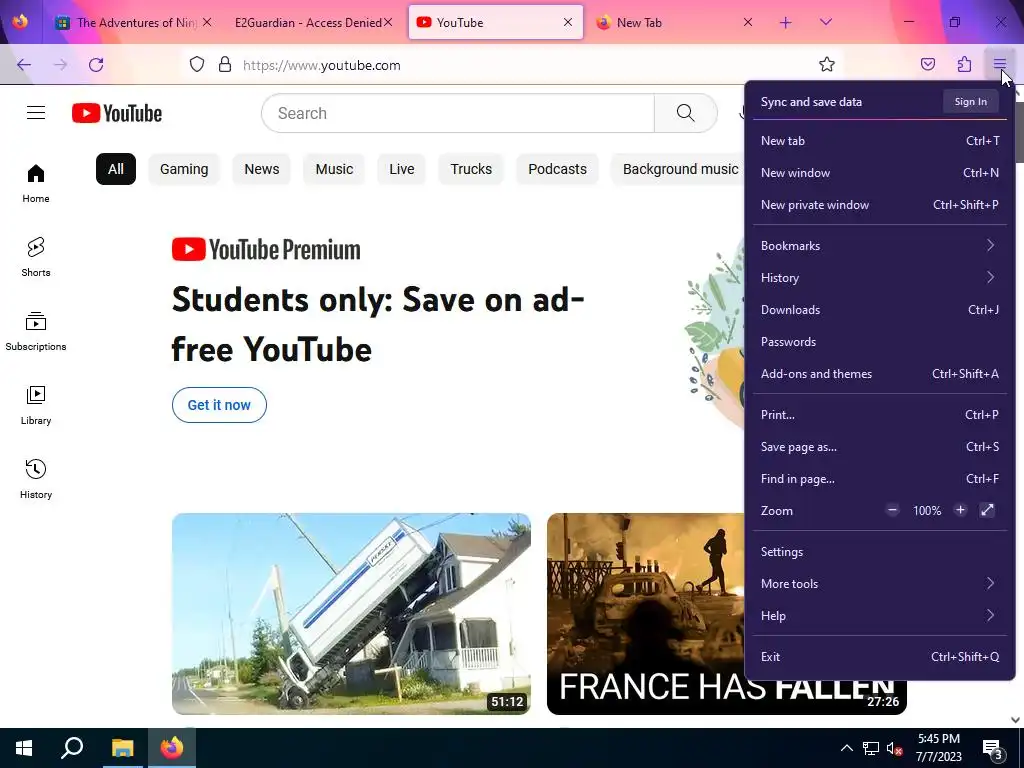Enter full screen from Zoom row
The width and height of the screenshot is (1024, 768).
(x=987, y=510)
